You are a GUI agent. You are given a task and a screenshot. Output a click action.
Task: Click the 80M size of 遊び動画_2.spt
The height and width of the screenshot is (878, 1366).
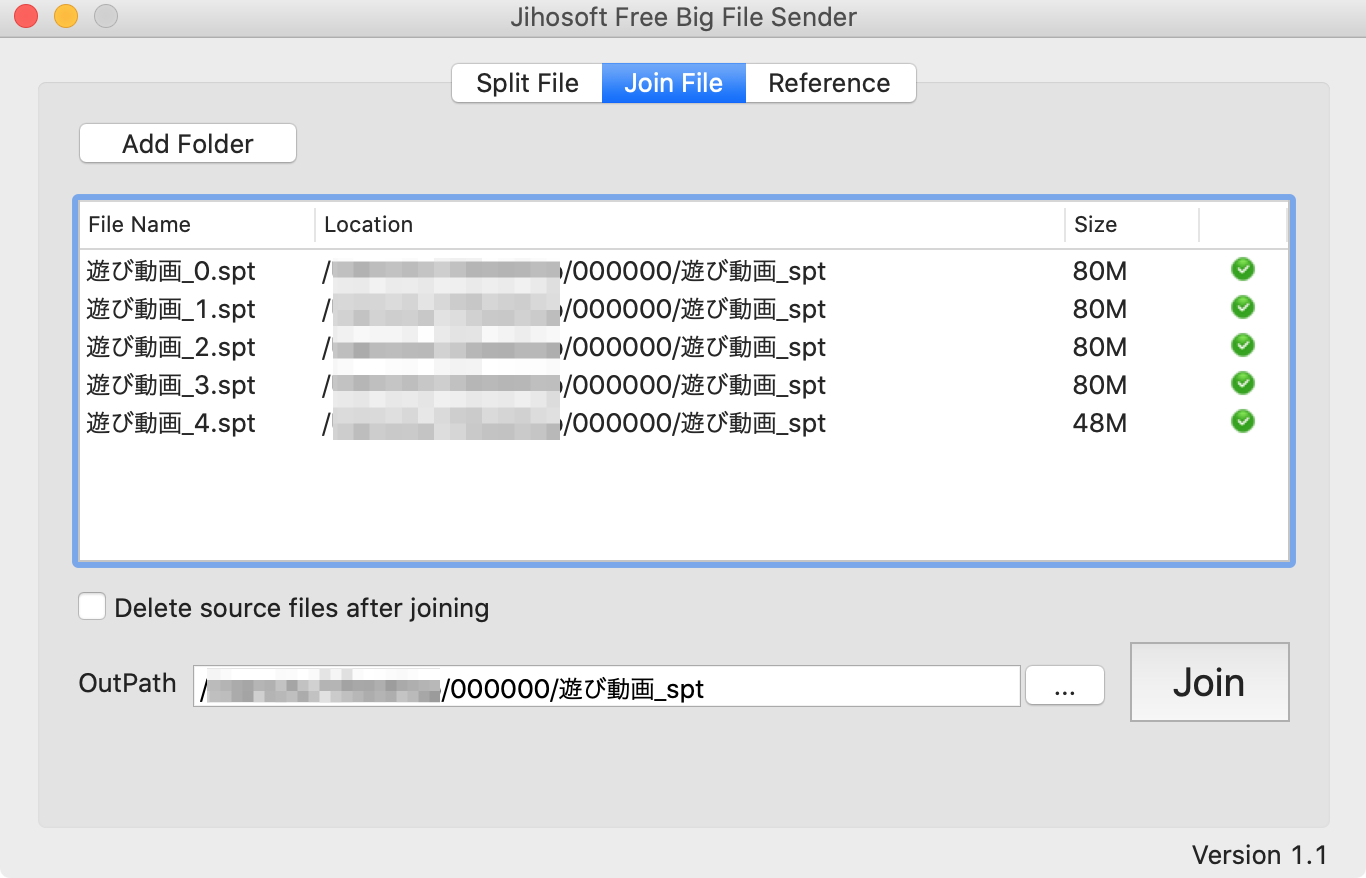tap(1100, 347)
